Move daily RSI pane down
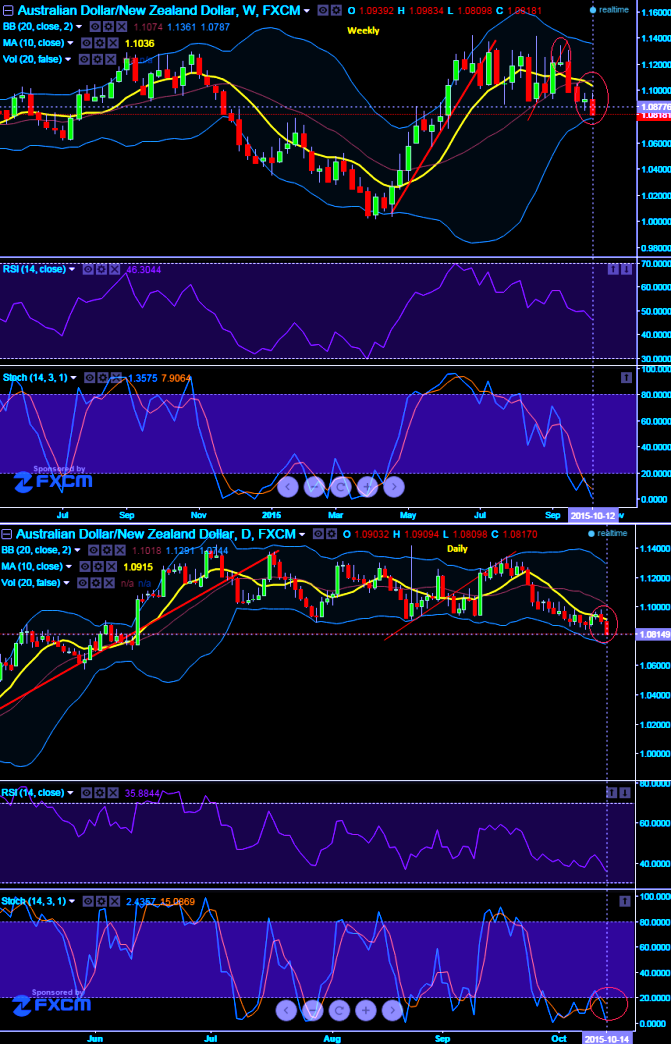Screen dimensions: 671x1044 (x=626, y=793)
